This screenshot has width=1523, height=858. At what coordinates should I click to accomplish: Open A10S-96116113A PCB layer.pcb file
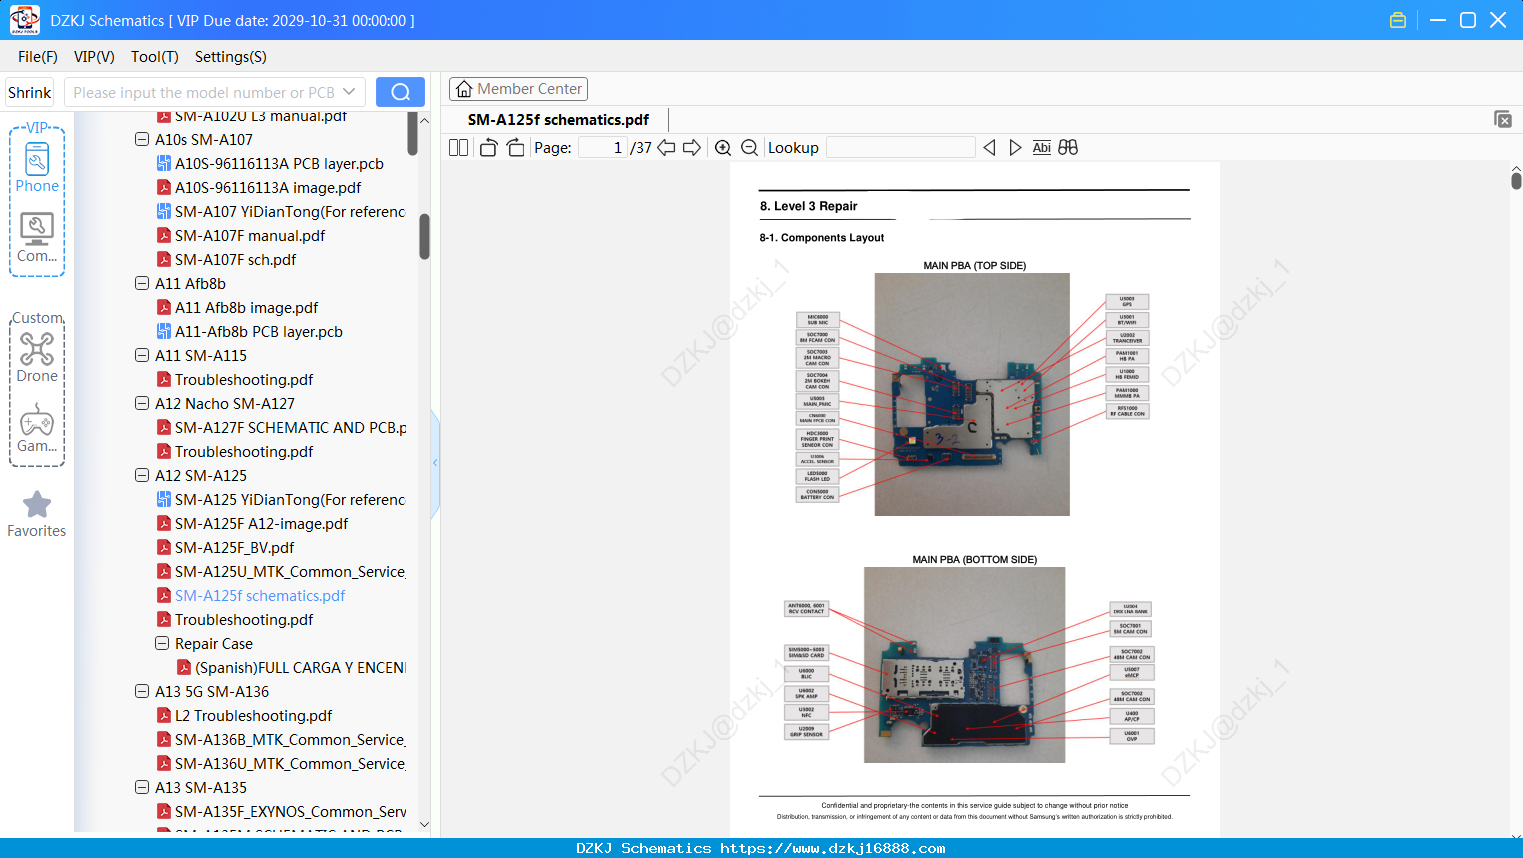[279, 164]
